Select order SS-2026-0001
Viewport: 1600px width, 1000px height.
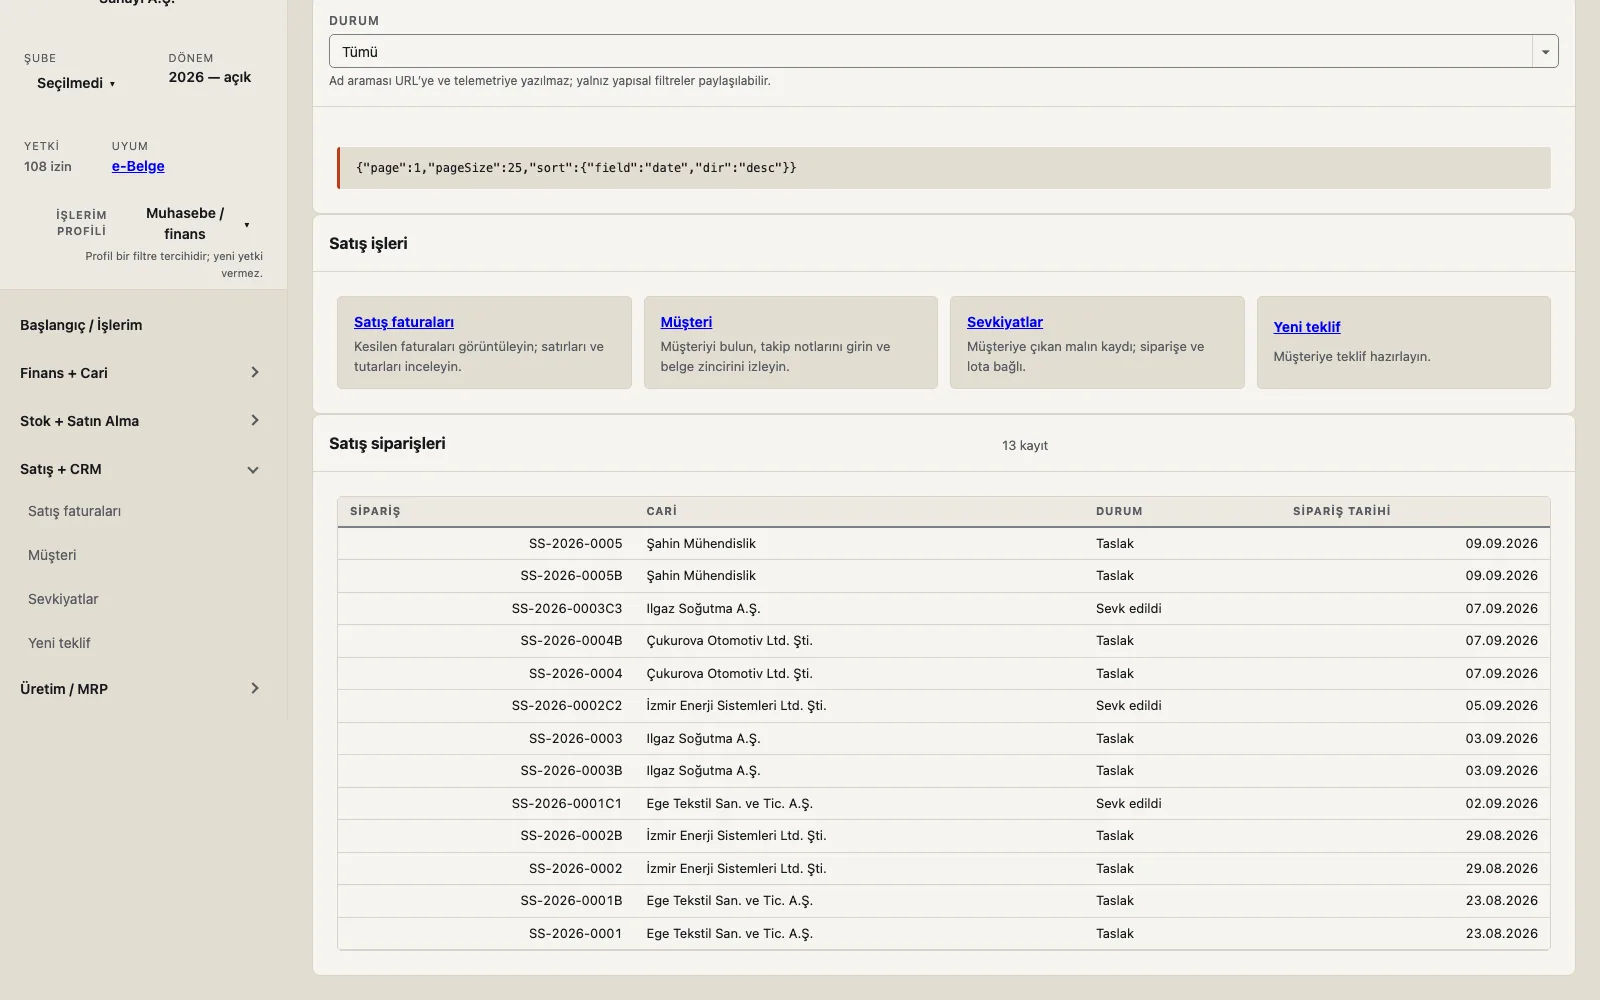pyautogui.click(x=943, y=934)
